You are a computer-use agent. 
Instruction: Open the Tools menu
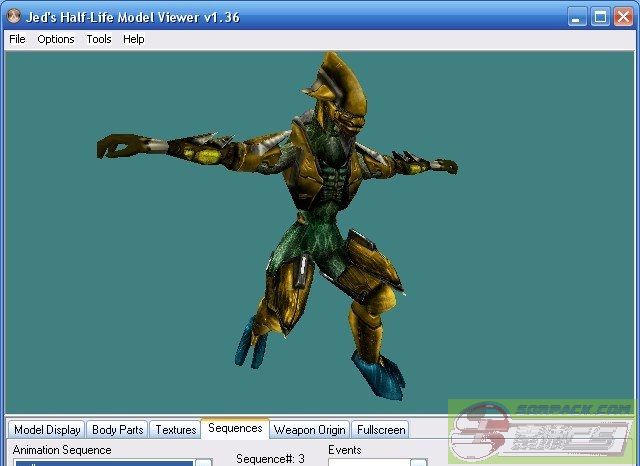[x=99, y=39]
